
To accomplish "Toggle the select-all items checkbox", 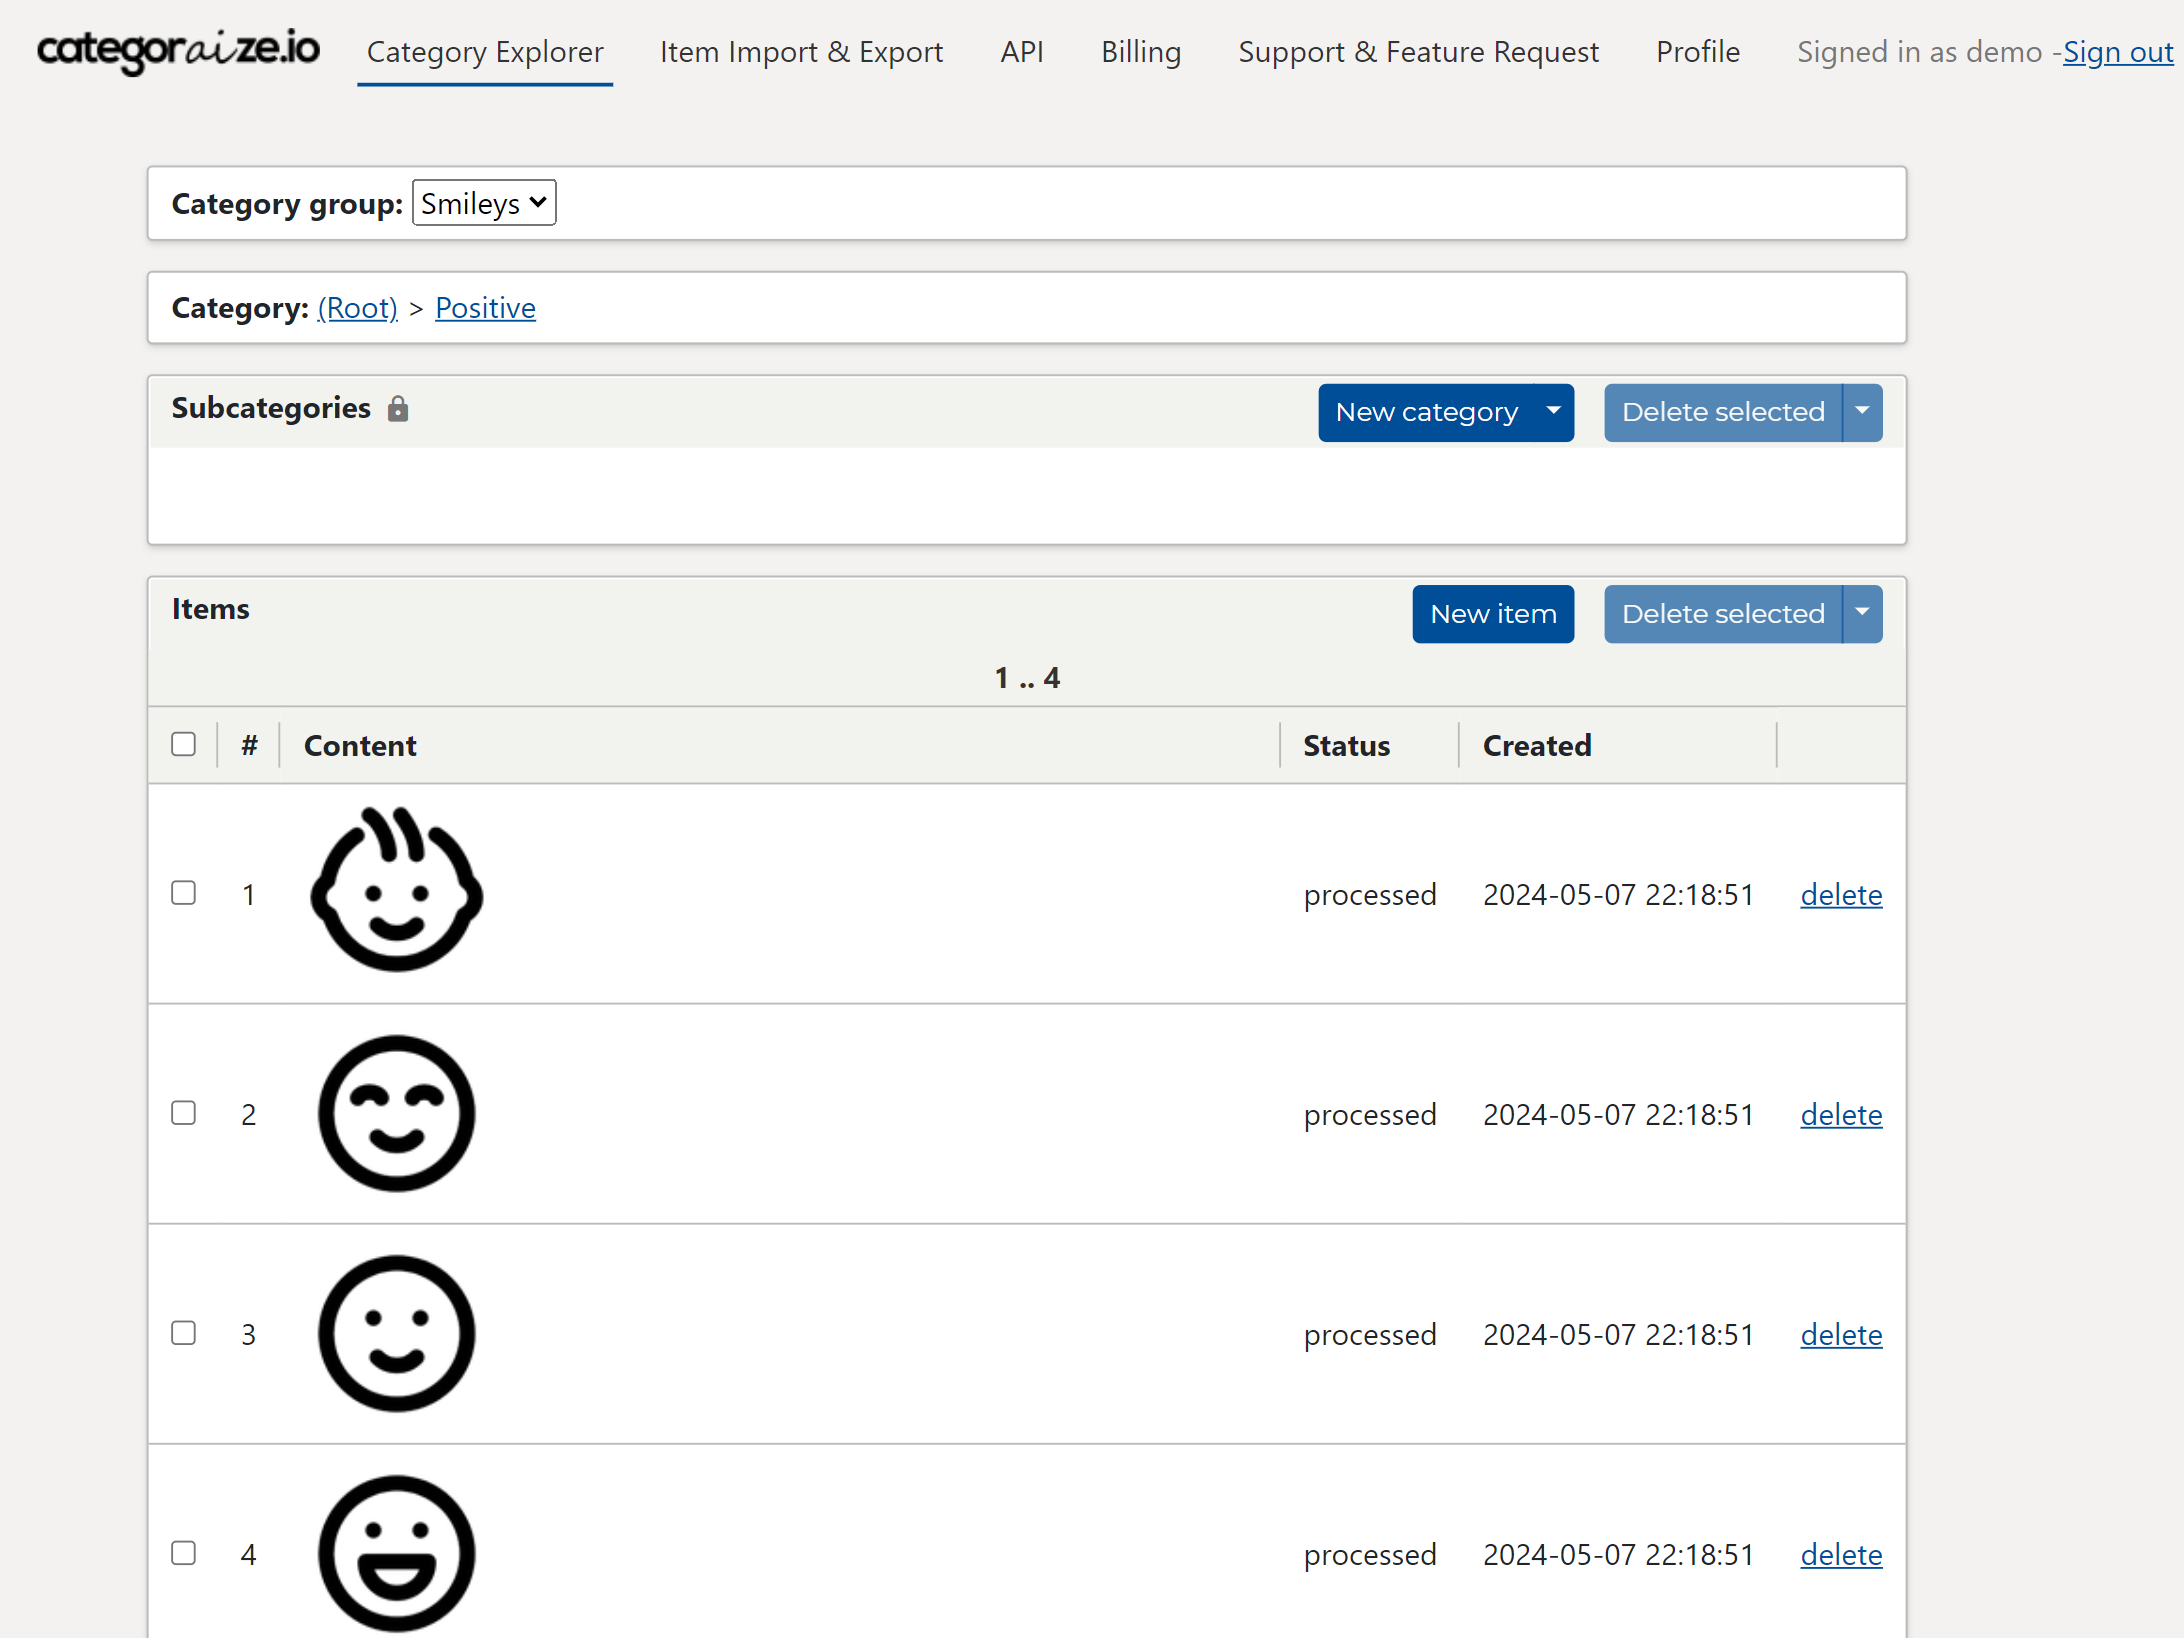I will (183, 744).
